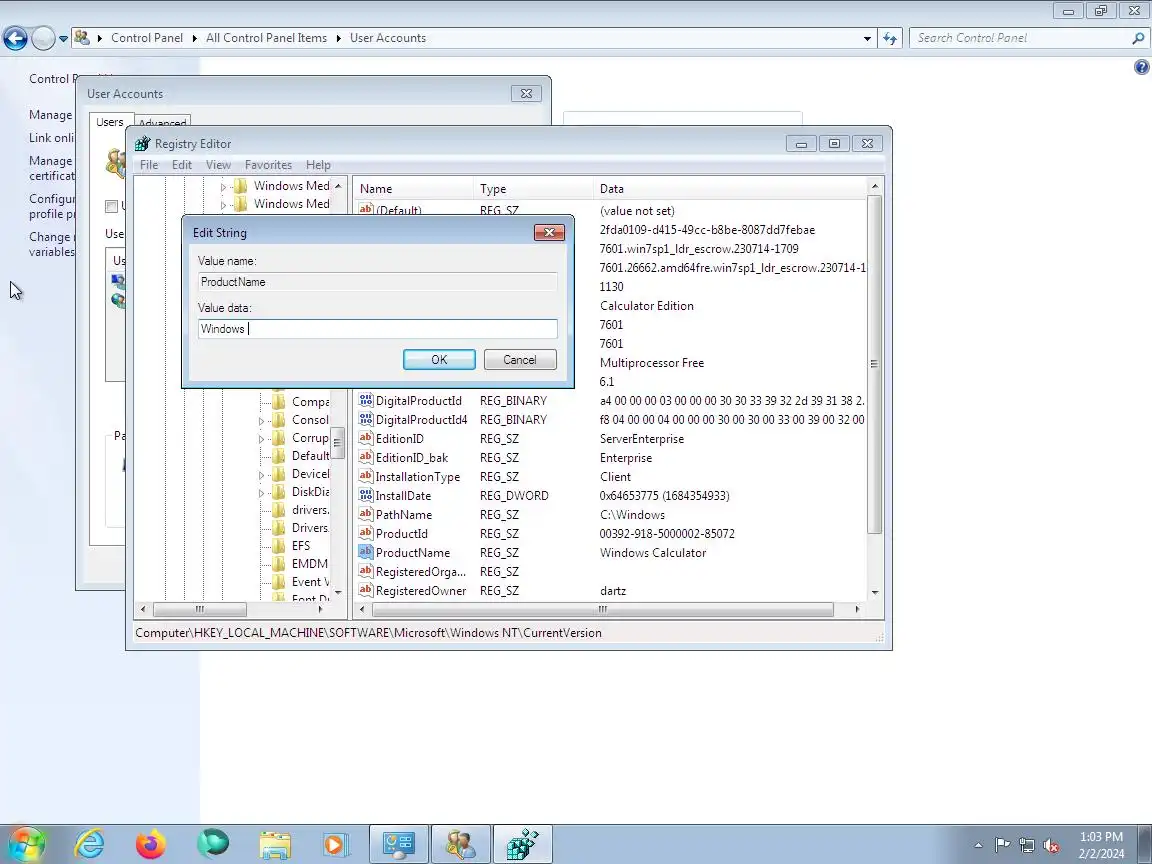This screenshot has width=1152, height=864.
Task: Click the Control Panel forward button
Action: 43,38
